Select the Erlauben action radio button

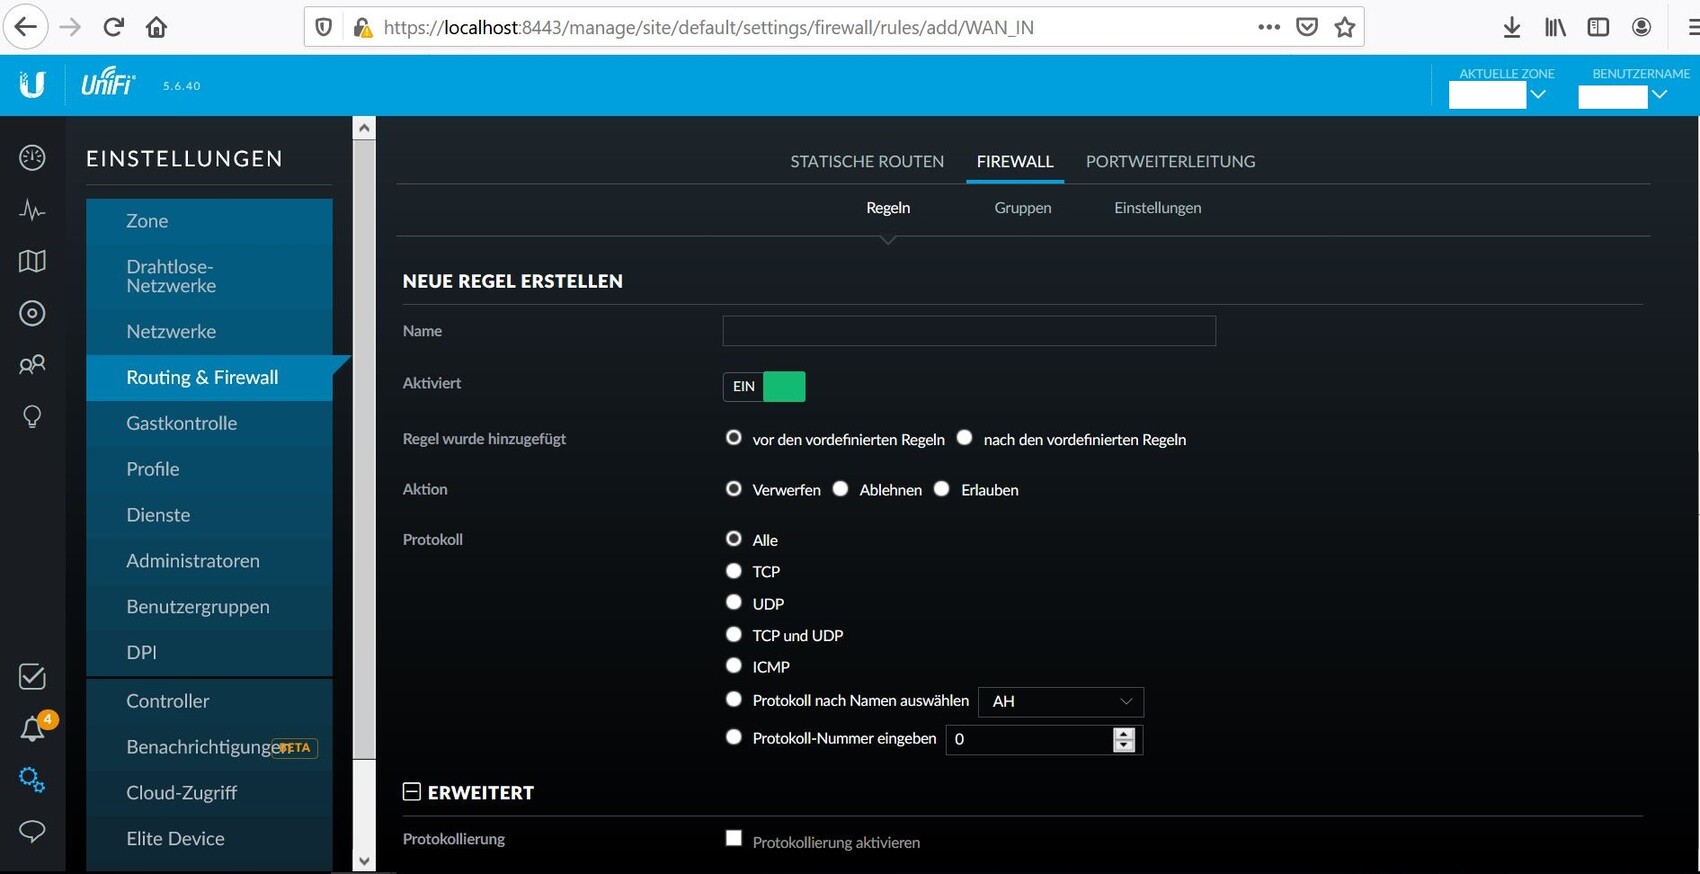point(942,489)
